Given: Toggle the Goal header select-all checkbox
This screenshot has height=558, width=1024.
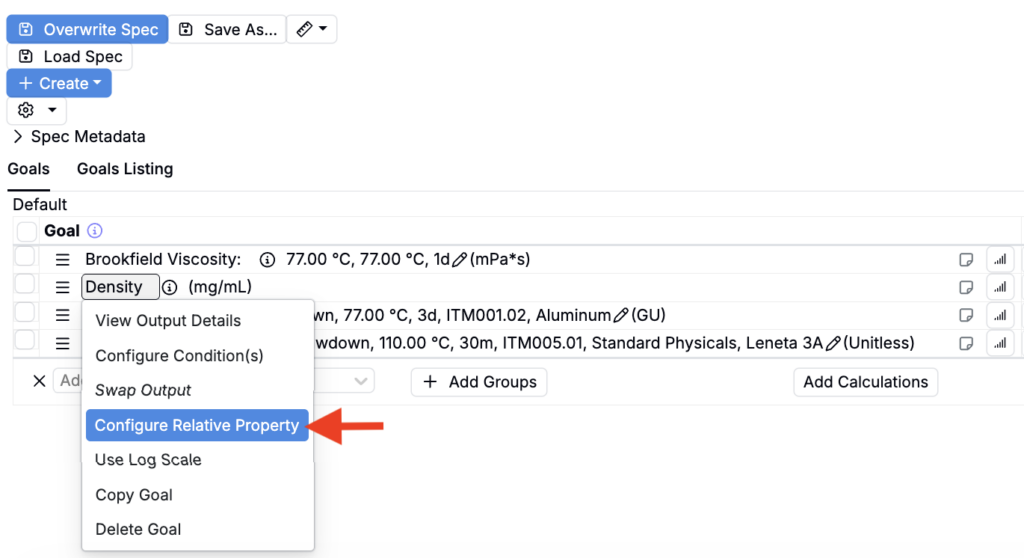Looking at the screenshot, I should (27, 232).
